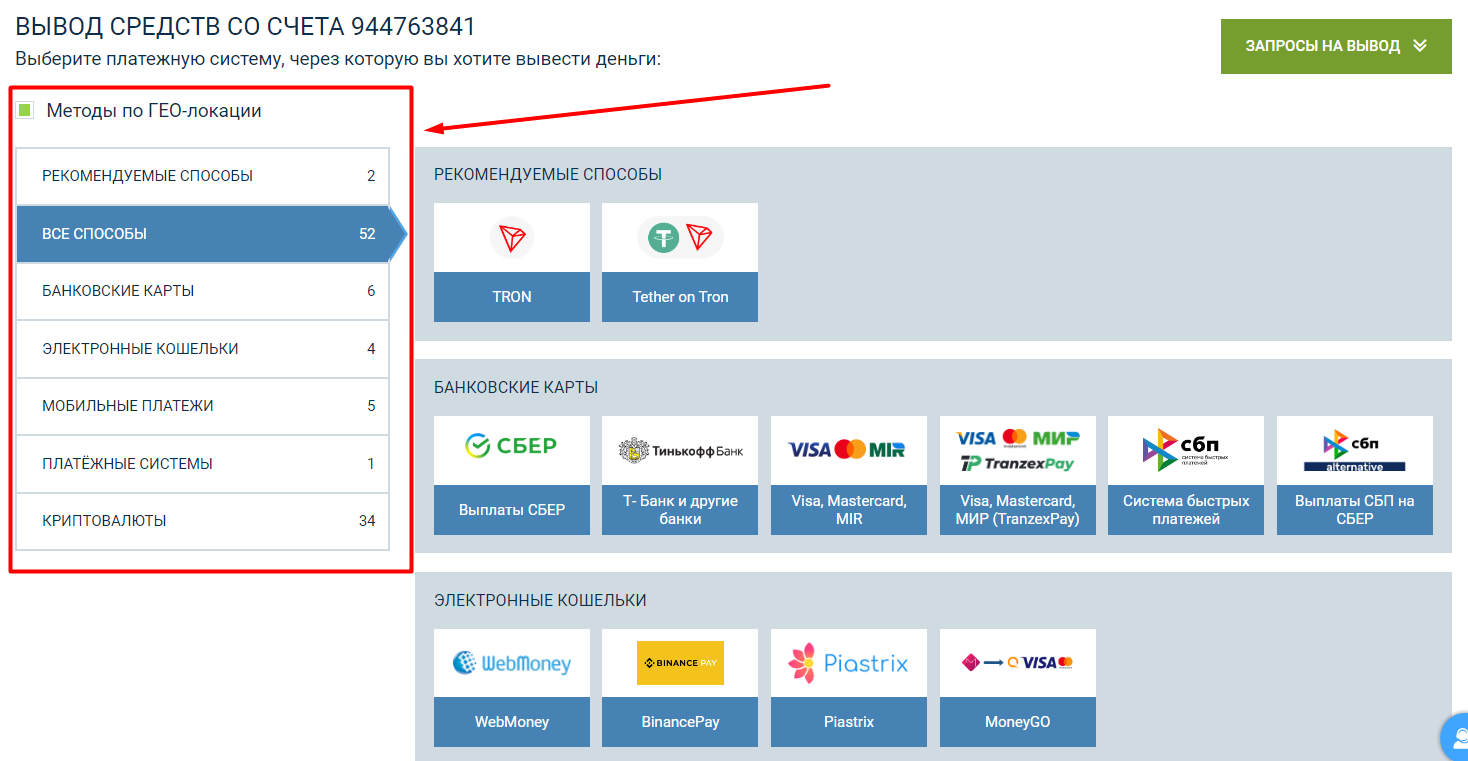The width and height of the screenshot is (1468, 761).
Task: Open the support chat bubble
Action: (x=1456, y=738)
